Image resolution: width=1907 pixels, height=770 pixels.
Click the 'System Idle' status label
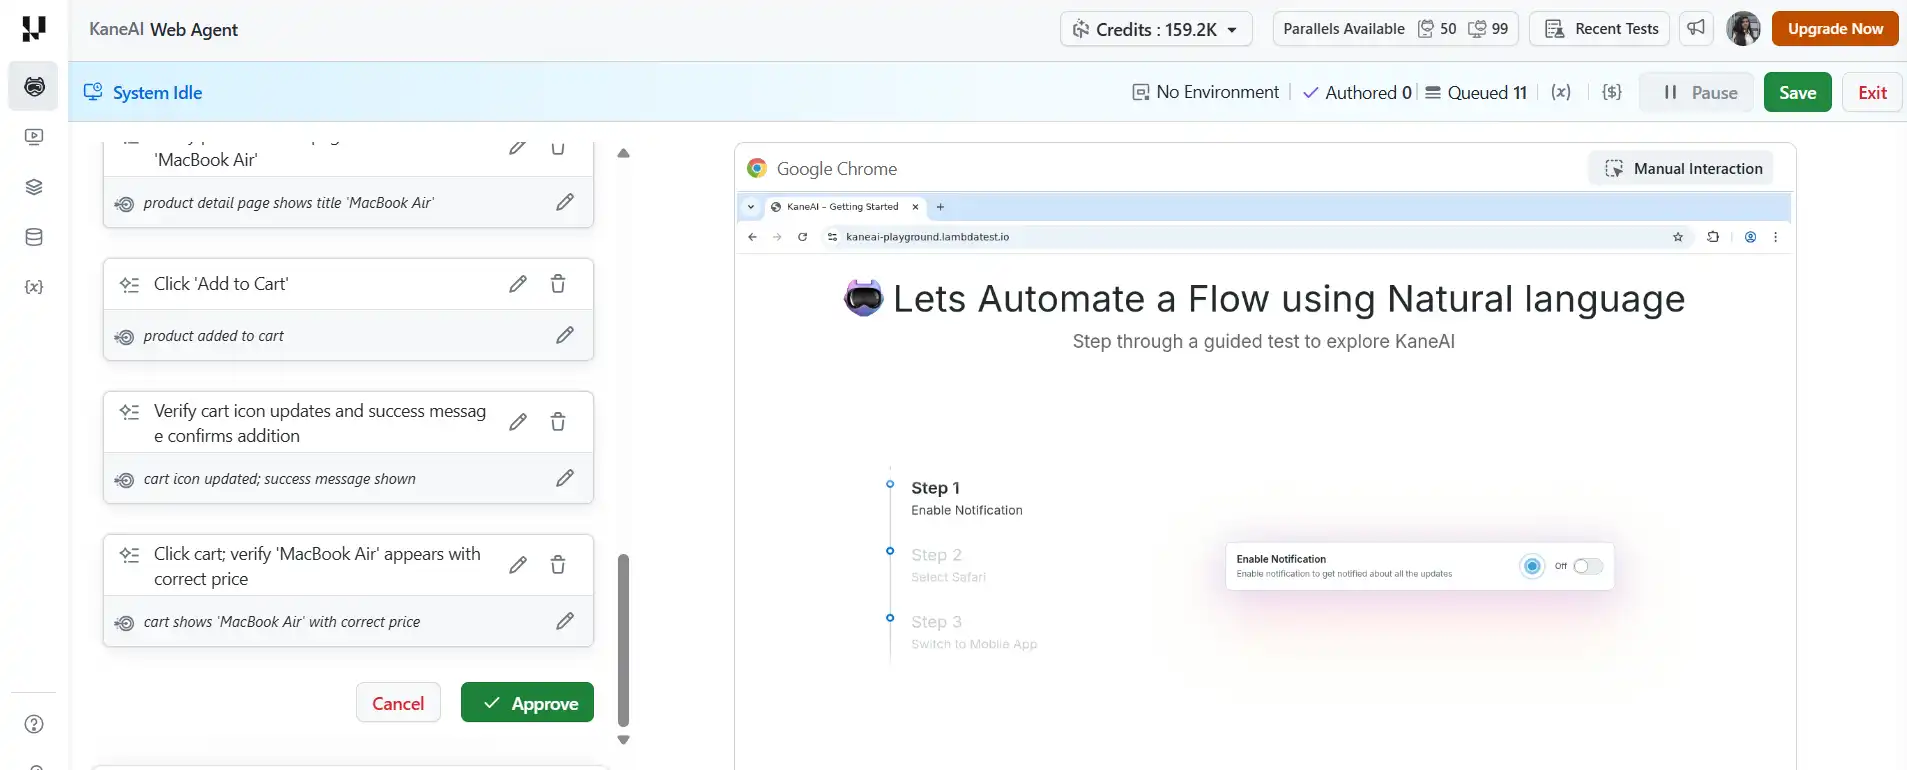(x=157, y=92)
